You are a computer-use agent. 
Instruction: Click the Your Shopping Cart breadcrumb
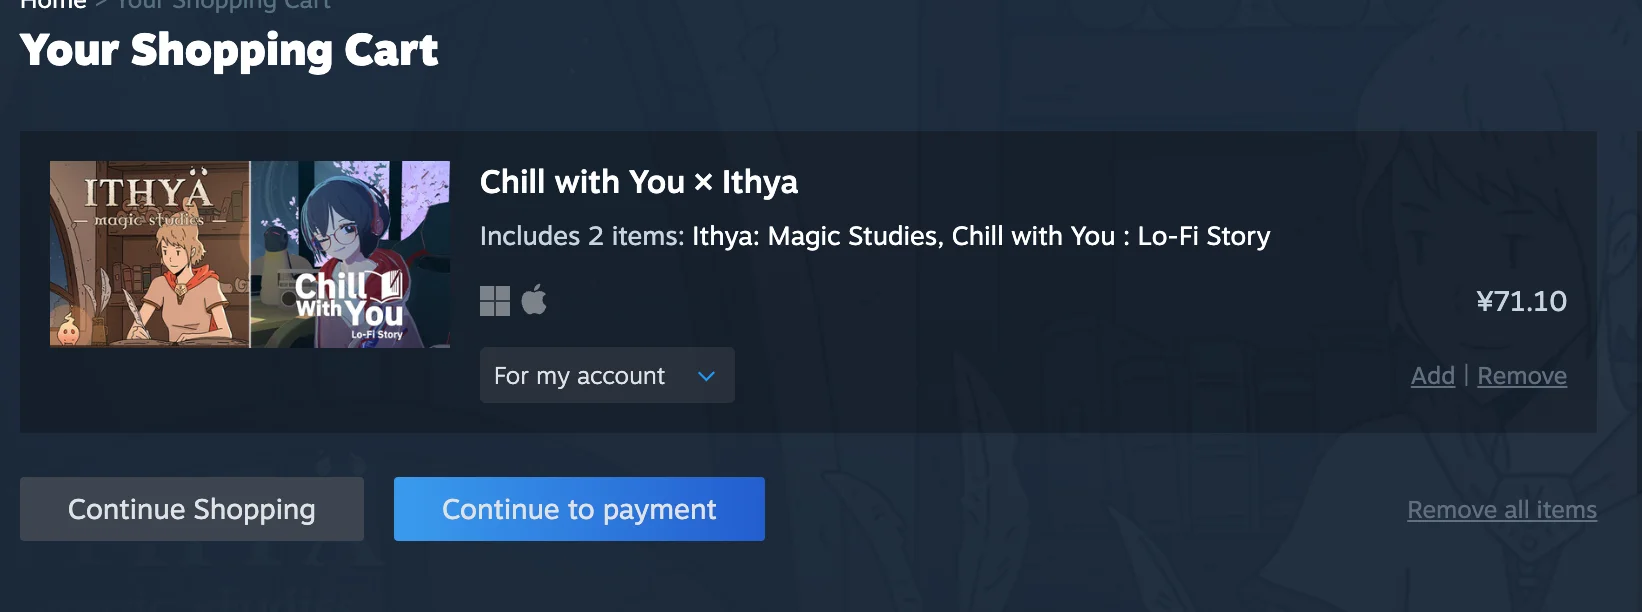tap(224, 4)
